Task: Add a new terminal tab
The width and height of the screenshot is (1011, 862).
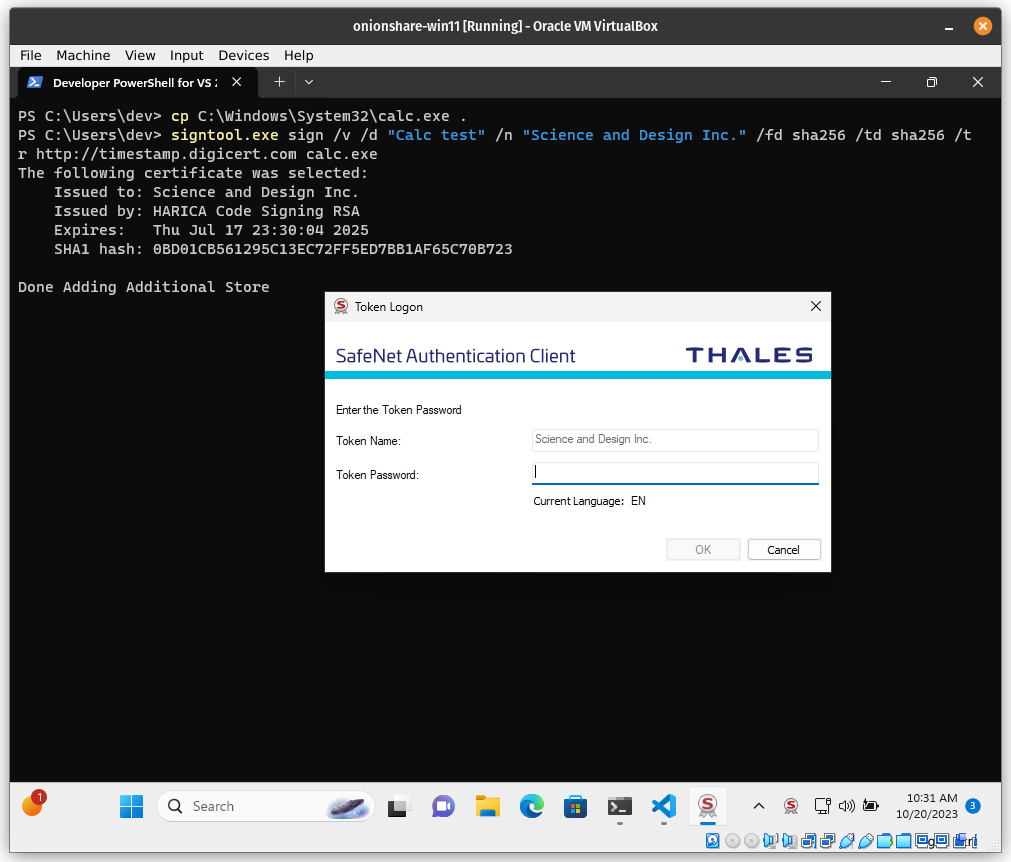Action: (x=279, y=82)
